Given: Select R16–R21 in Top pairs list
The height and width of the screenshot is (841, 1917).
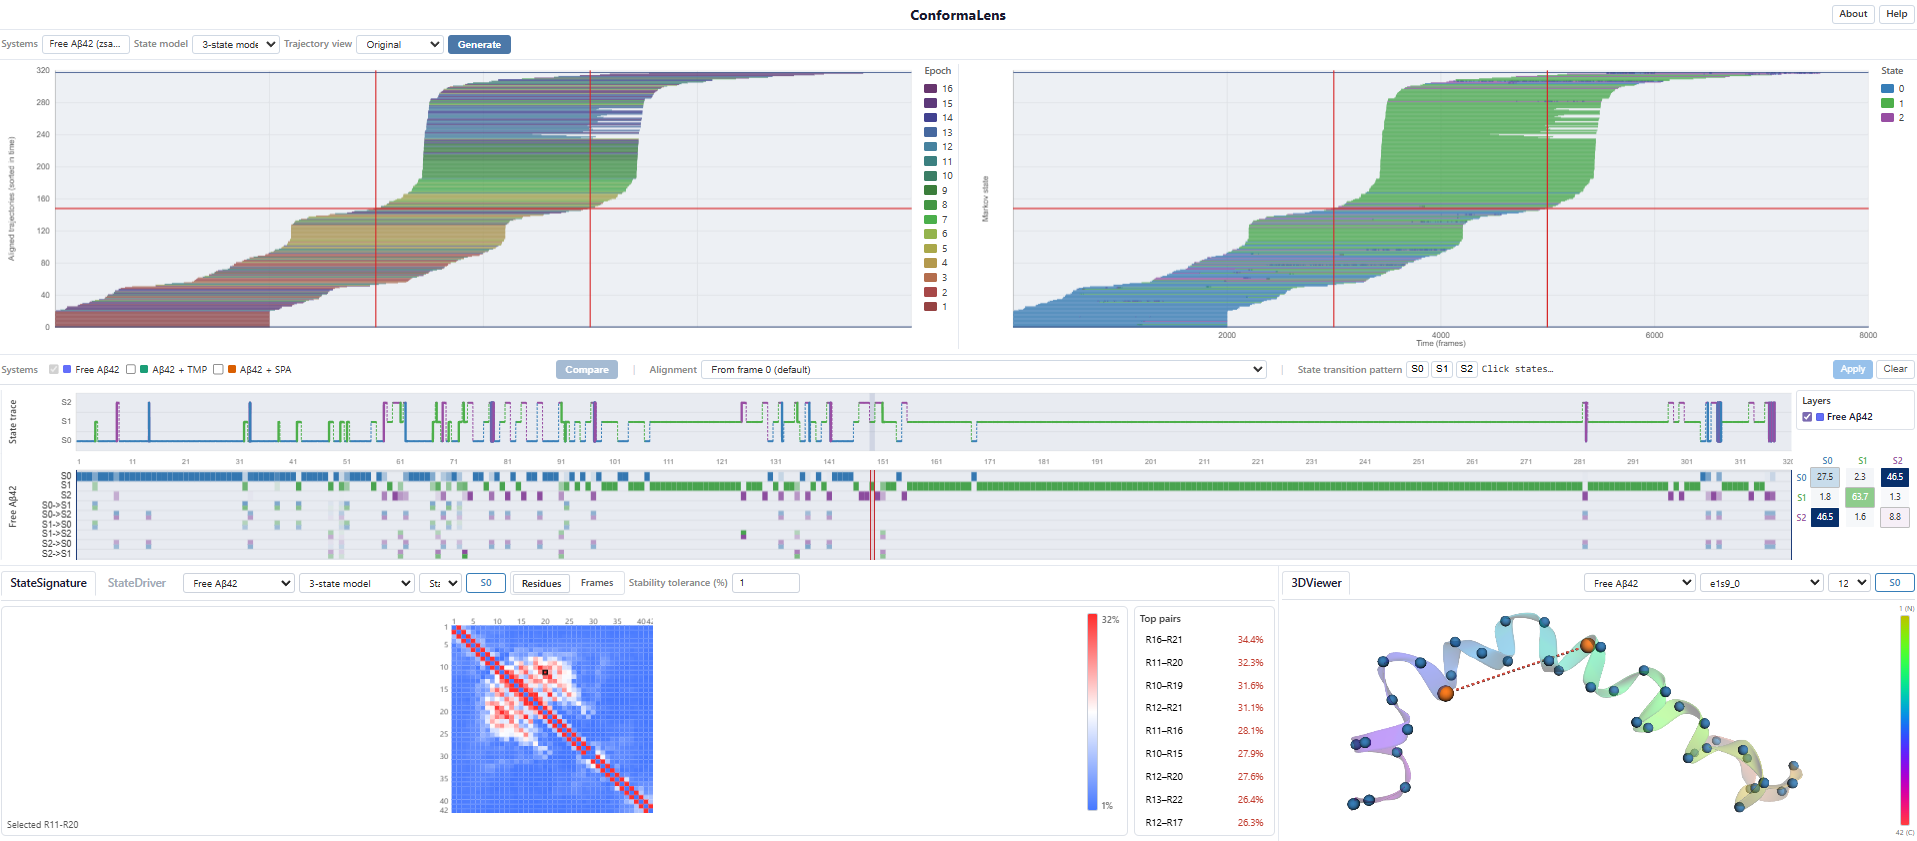Looking at the screenshot, I should 1204,640.
